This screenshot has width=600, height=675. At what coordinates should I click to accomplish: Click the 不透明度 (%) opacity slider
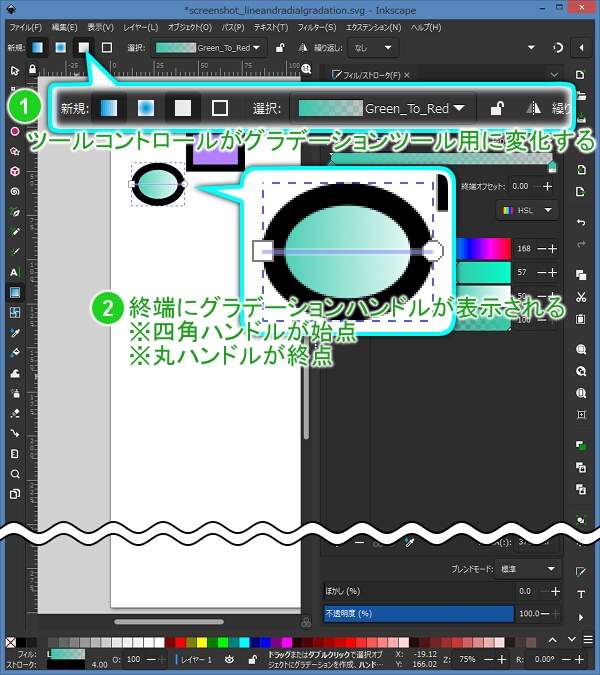tap(418, 613)
